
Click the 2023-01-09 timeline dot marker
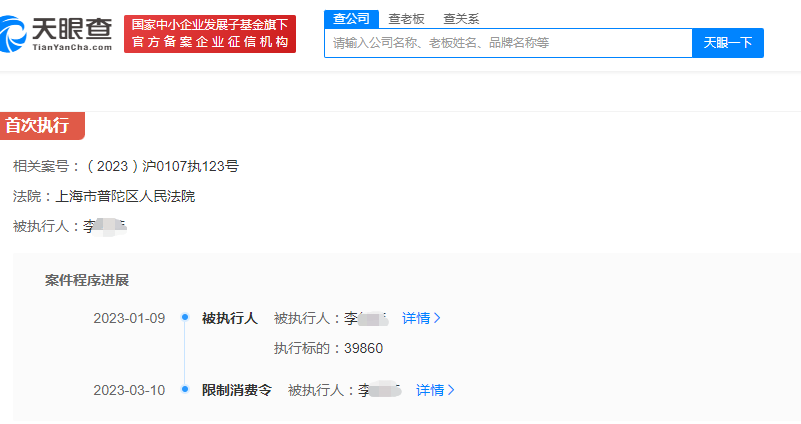pyautogui.click(x=185, y=317)
